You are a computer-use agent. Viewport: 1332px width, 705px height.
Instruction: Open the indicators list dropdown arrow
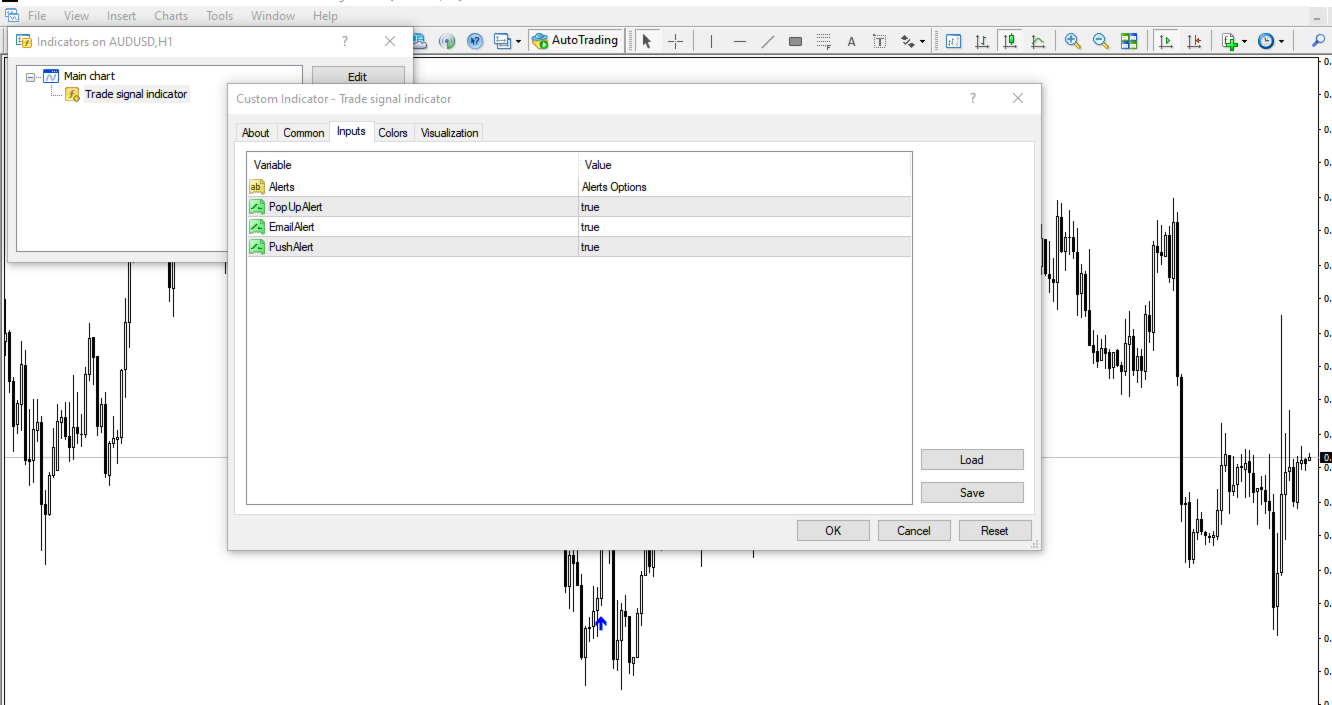click(1244, 42)
